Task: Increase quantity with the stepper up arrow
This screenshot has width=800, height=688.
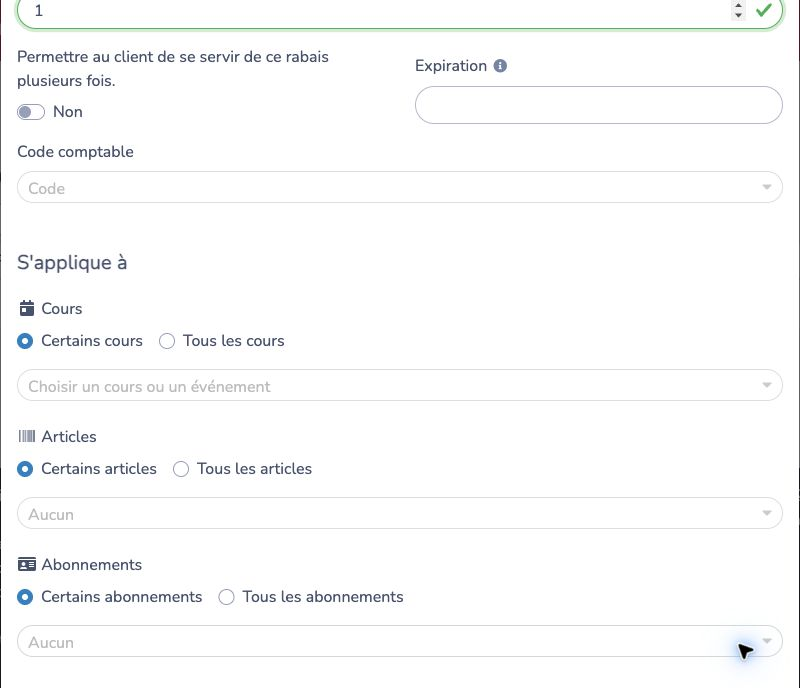Action: point(738,5)
